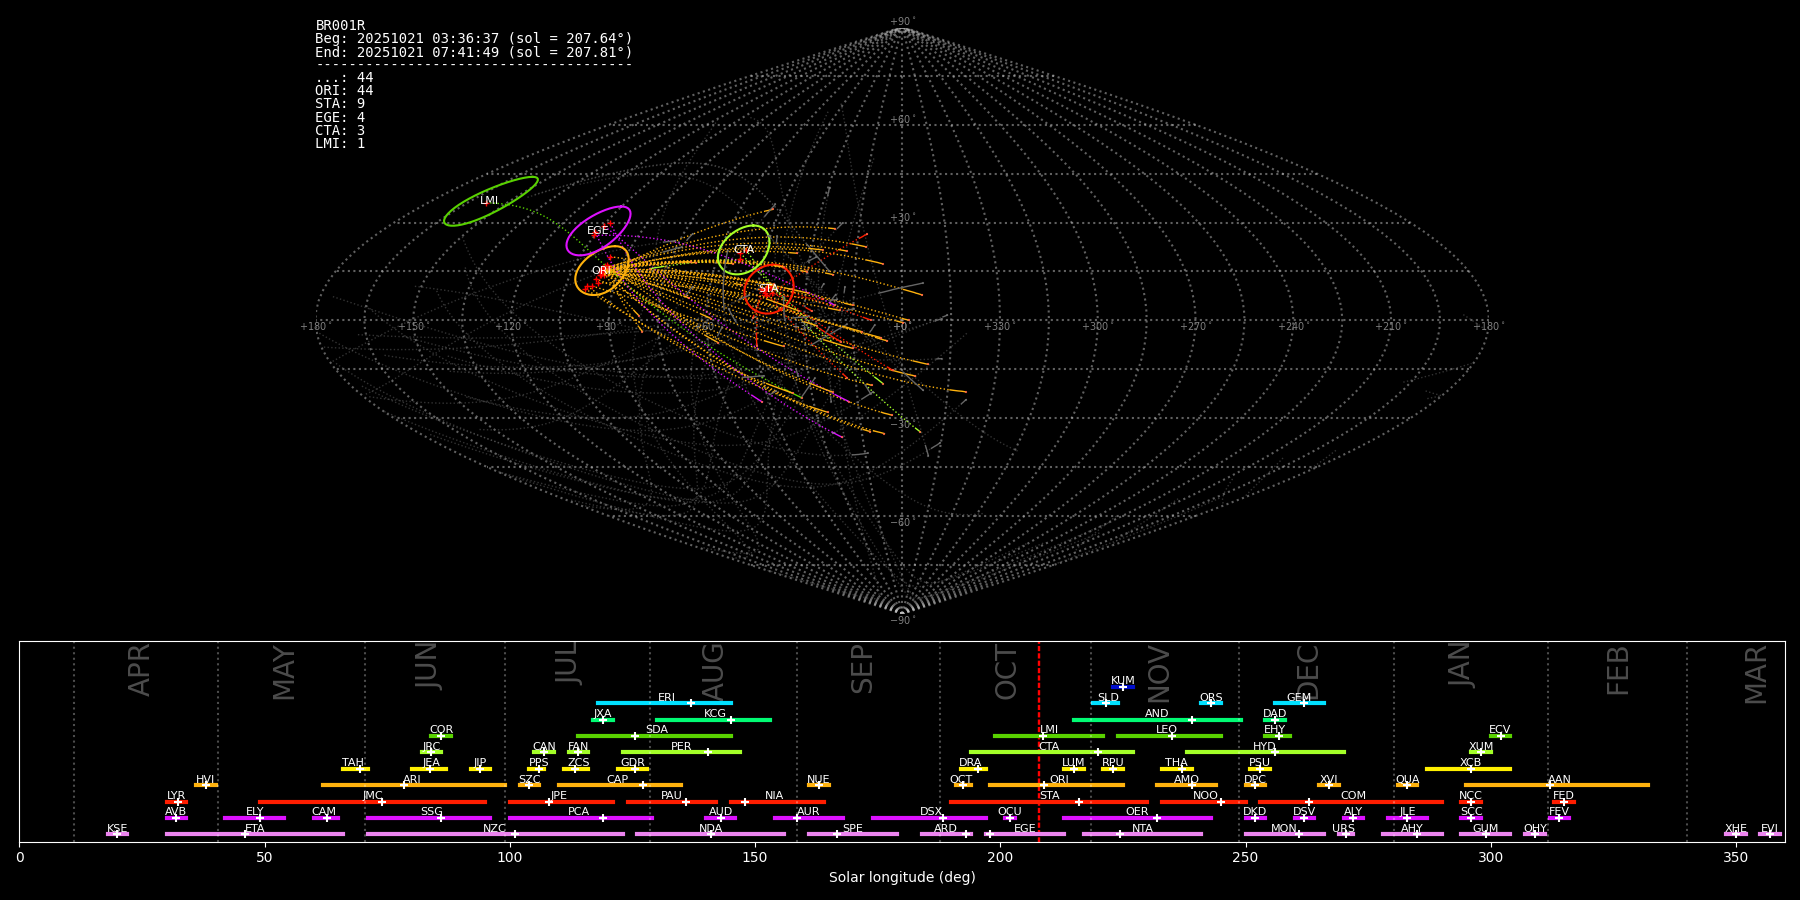Screen dimensions: 1800x900
Task: Click the DEC month label in timeline
Action: 1308,672
